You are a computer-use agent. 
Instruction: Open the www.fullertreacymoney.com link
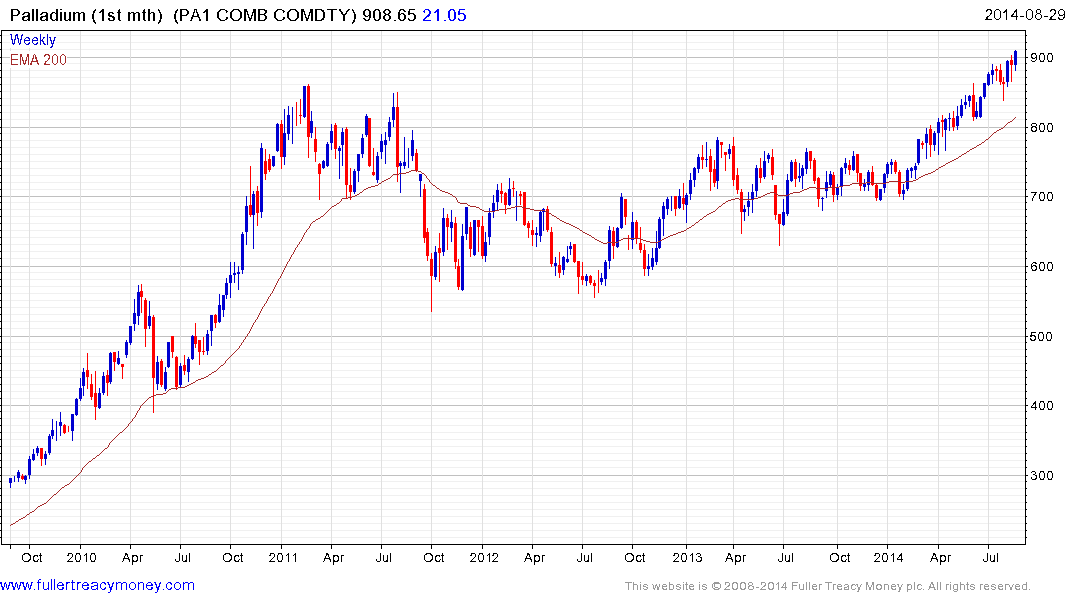pyautogui.click(x=97, y=585)
